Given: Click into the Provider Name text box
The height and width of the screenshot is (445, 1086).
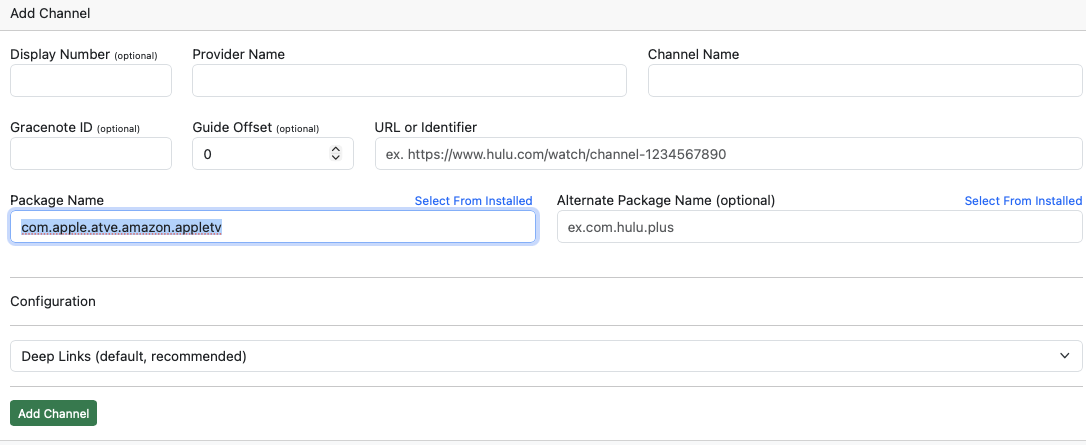Looking at the screenshot, I should (409, 81).
